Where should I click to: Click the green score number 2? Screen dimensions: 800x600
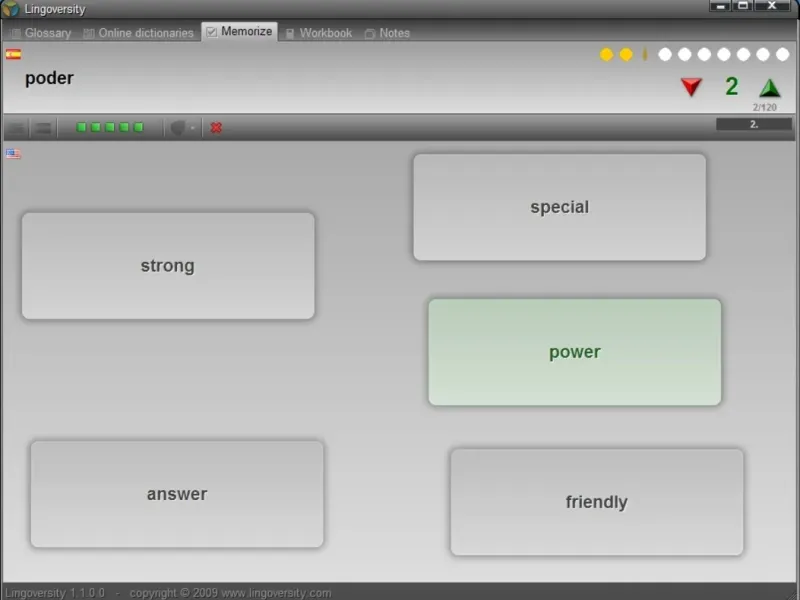coord(732,86)
